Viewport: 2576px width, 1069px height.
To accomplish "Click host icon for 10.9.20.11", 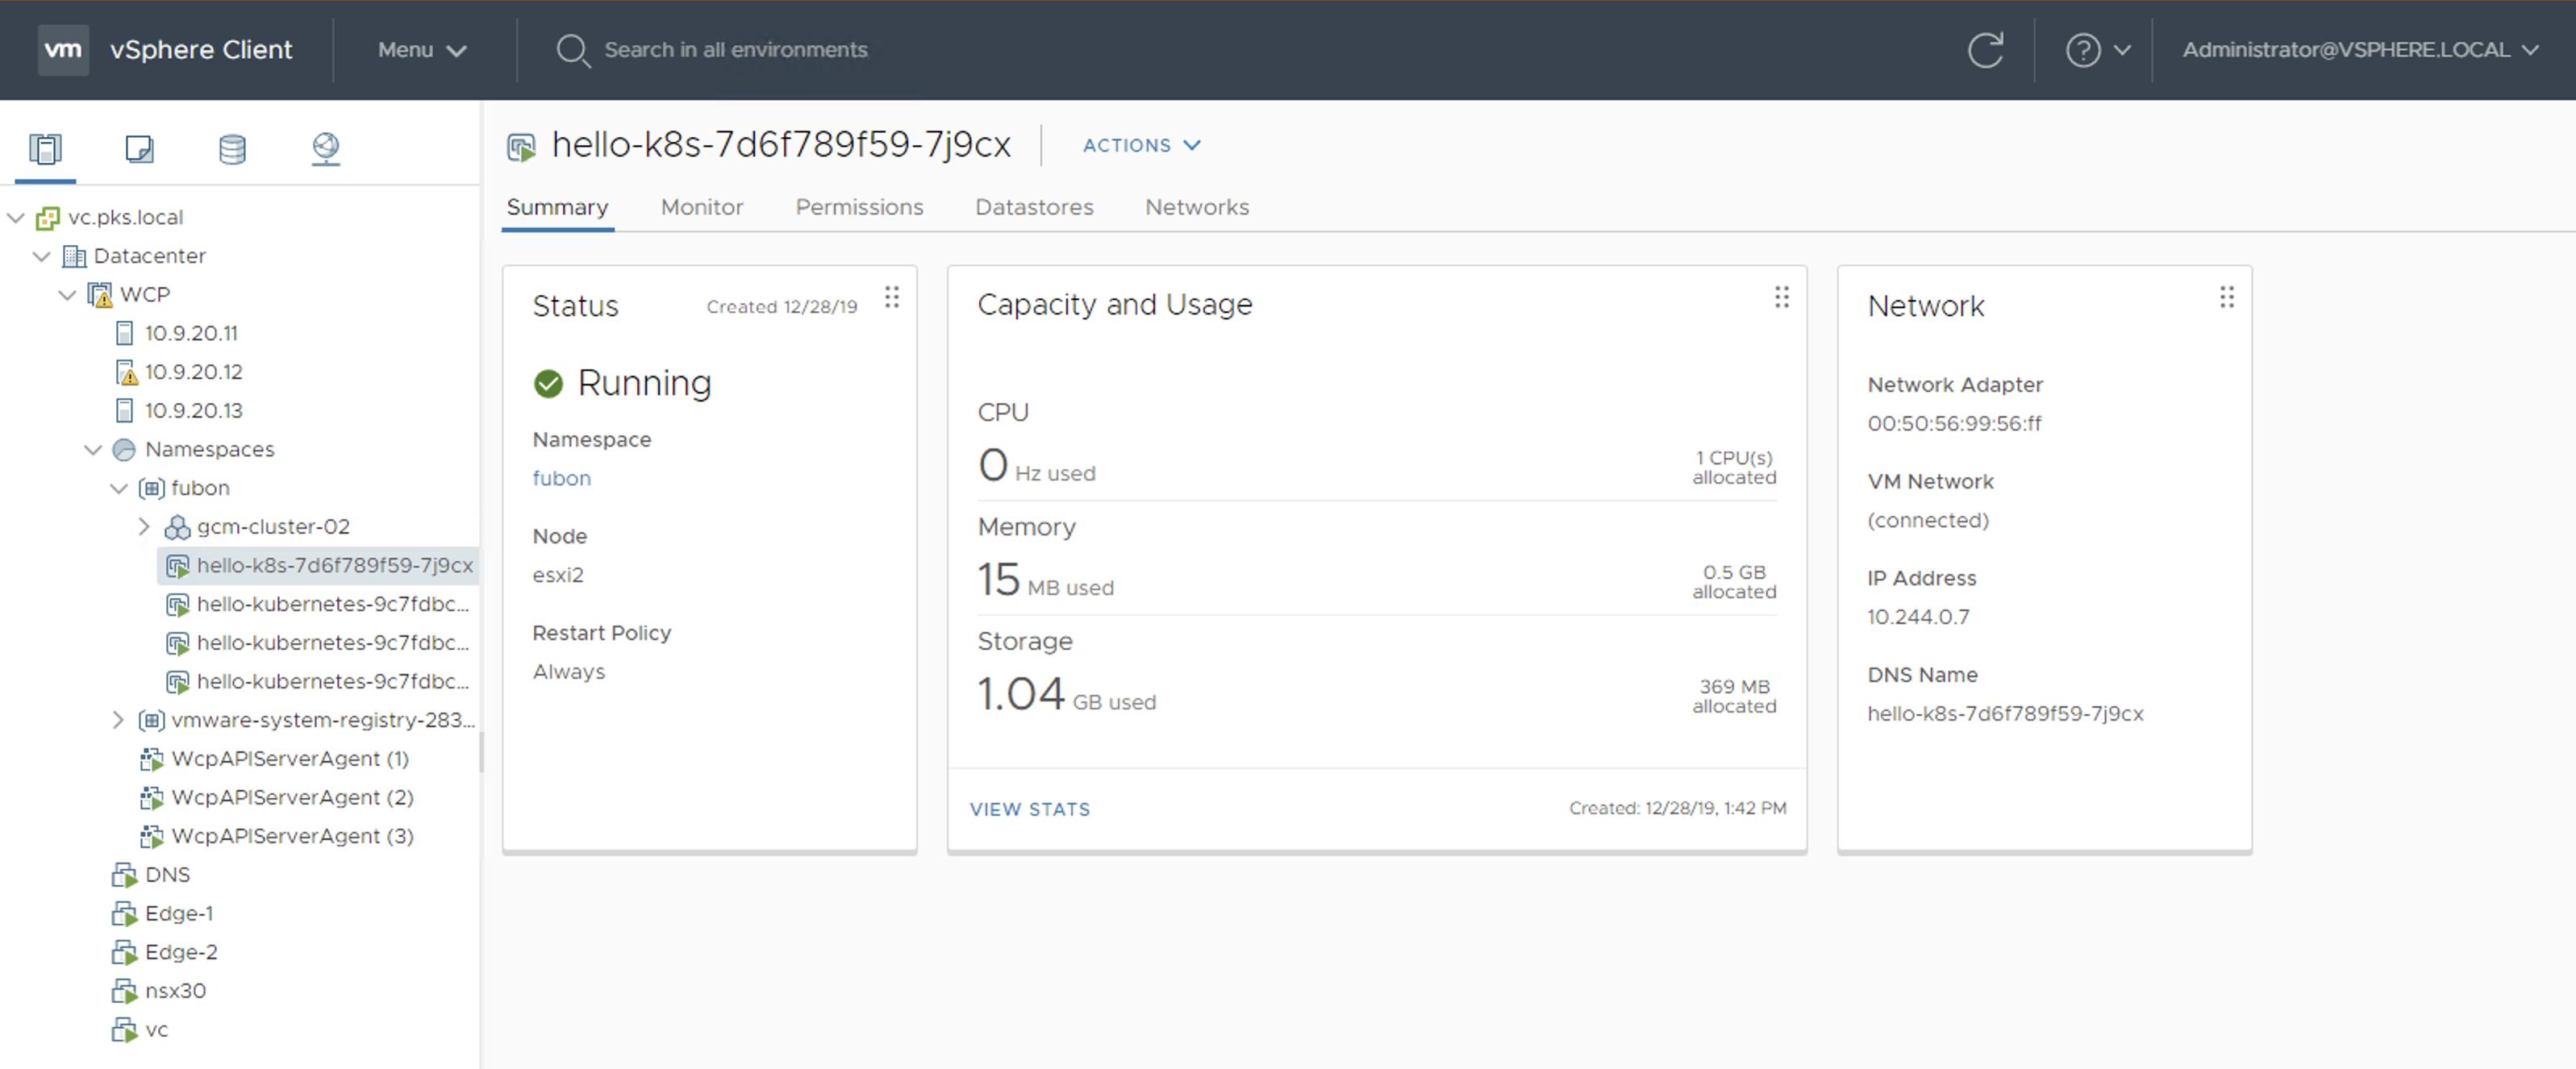I will pyautogui.click(x=125, y=333).
